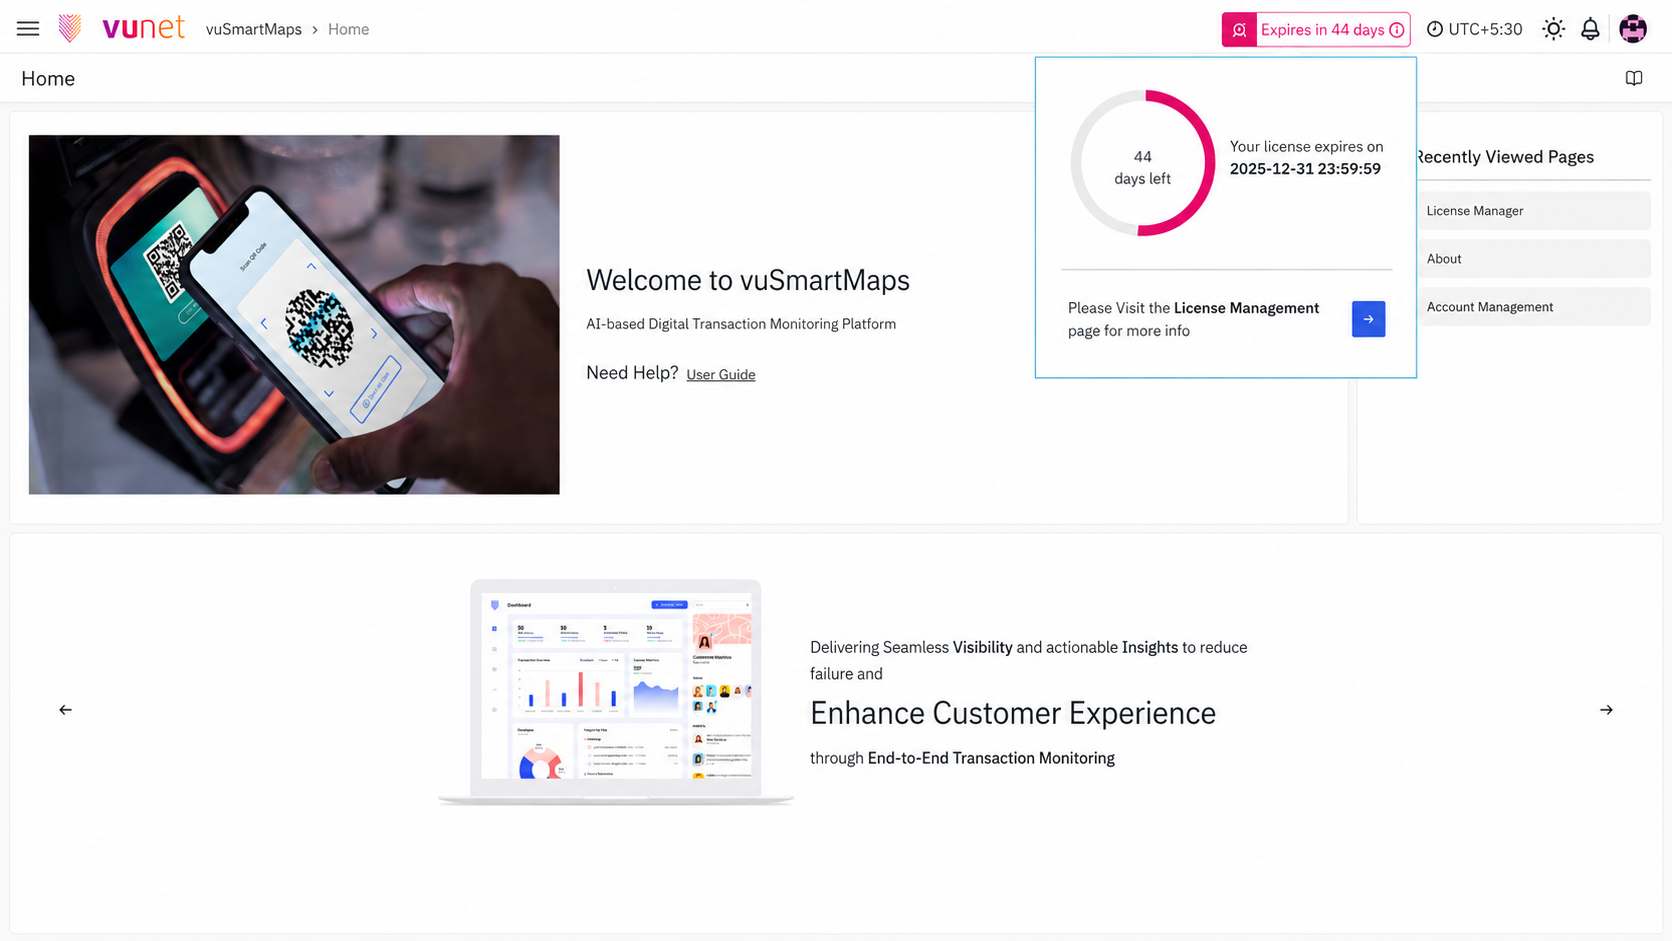Click the QR code phone image
This screenshot has height=941, width=1672.
click(x=294, y=314)
